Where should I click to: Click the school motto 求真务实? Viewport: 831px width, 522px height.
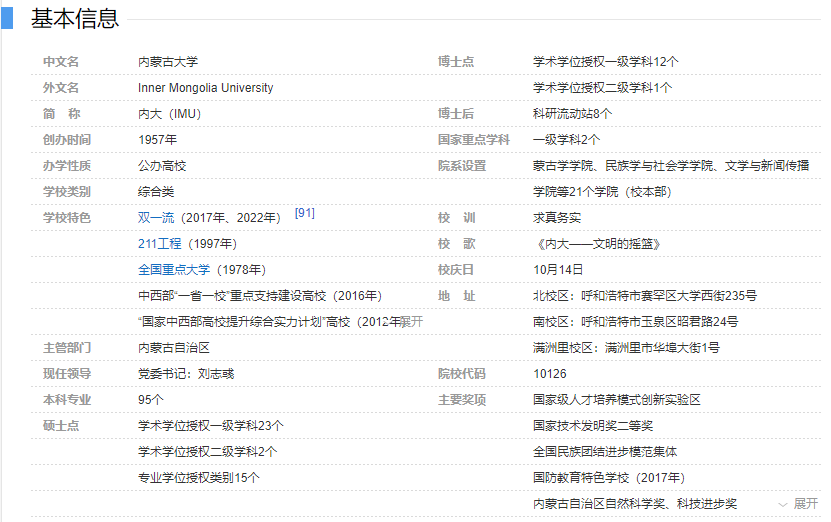557,218
